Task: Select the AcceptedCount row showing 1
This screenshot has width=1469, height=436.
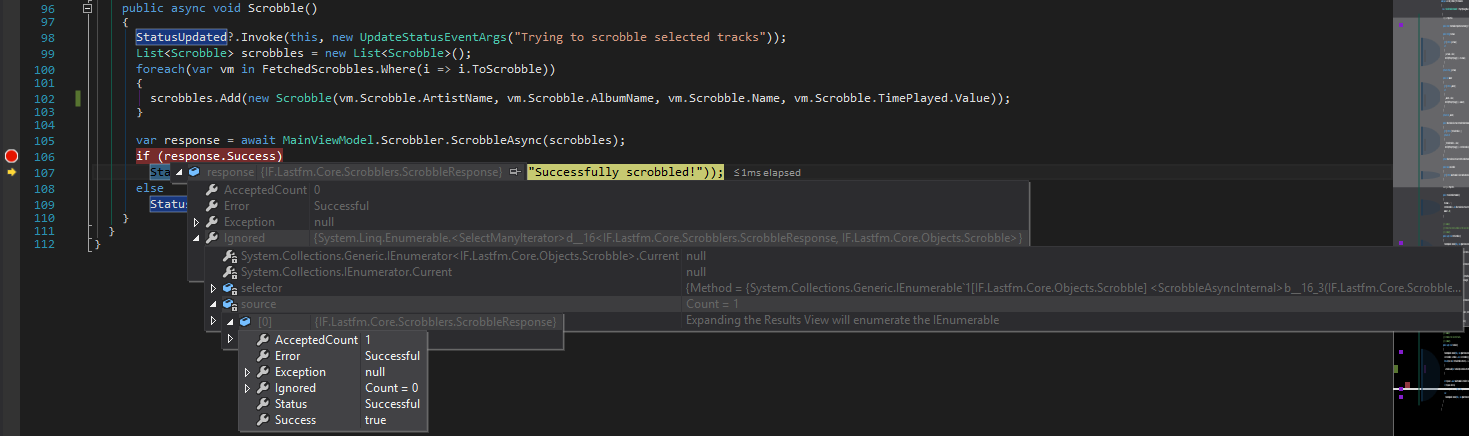Action: pos(333,340)
